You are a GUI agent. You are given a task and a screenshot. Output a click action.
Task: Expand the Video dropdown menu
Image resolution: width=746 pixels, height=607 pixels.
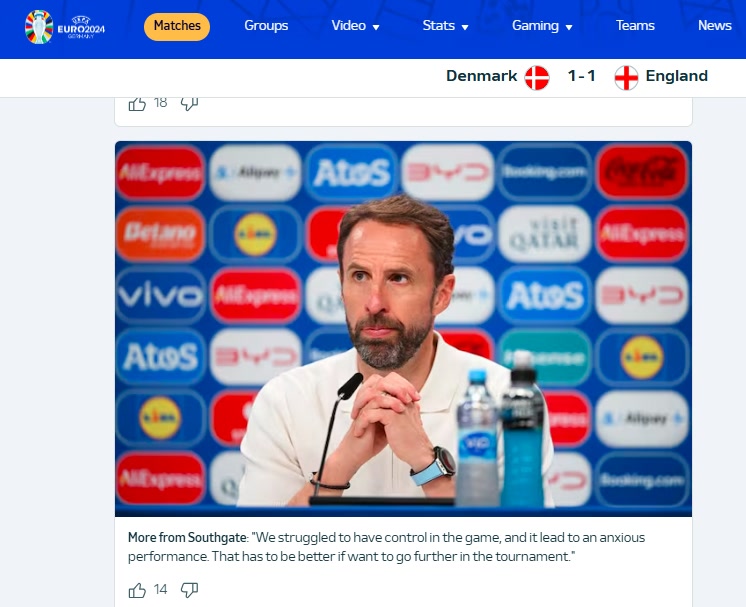coord(355,26)
